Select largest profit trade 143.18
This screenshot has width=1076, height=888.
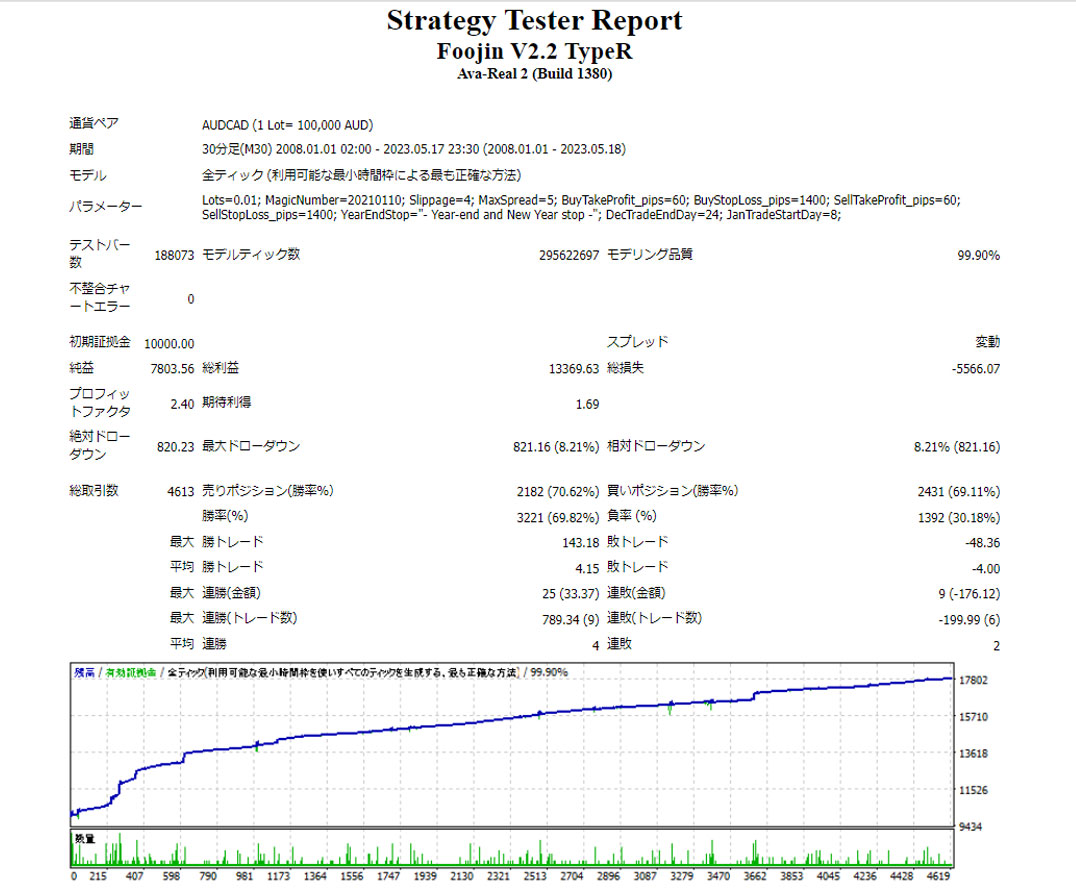pos(581,543)
